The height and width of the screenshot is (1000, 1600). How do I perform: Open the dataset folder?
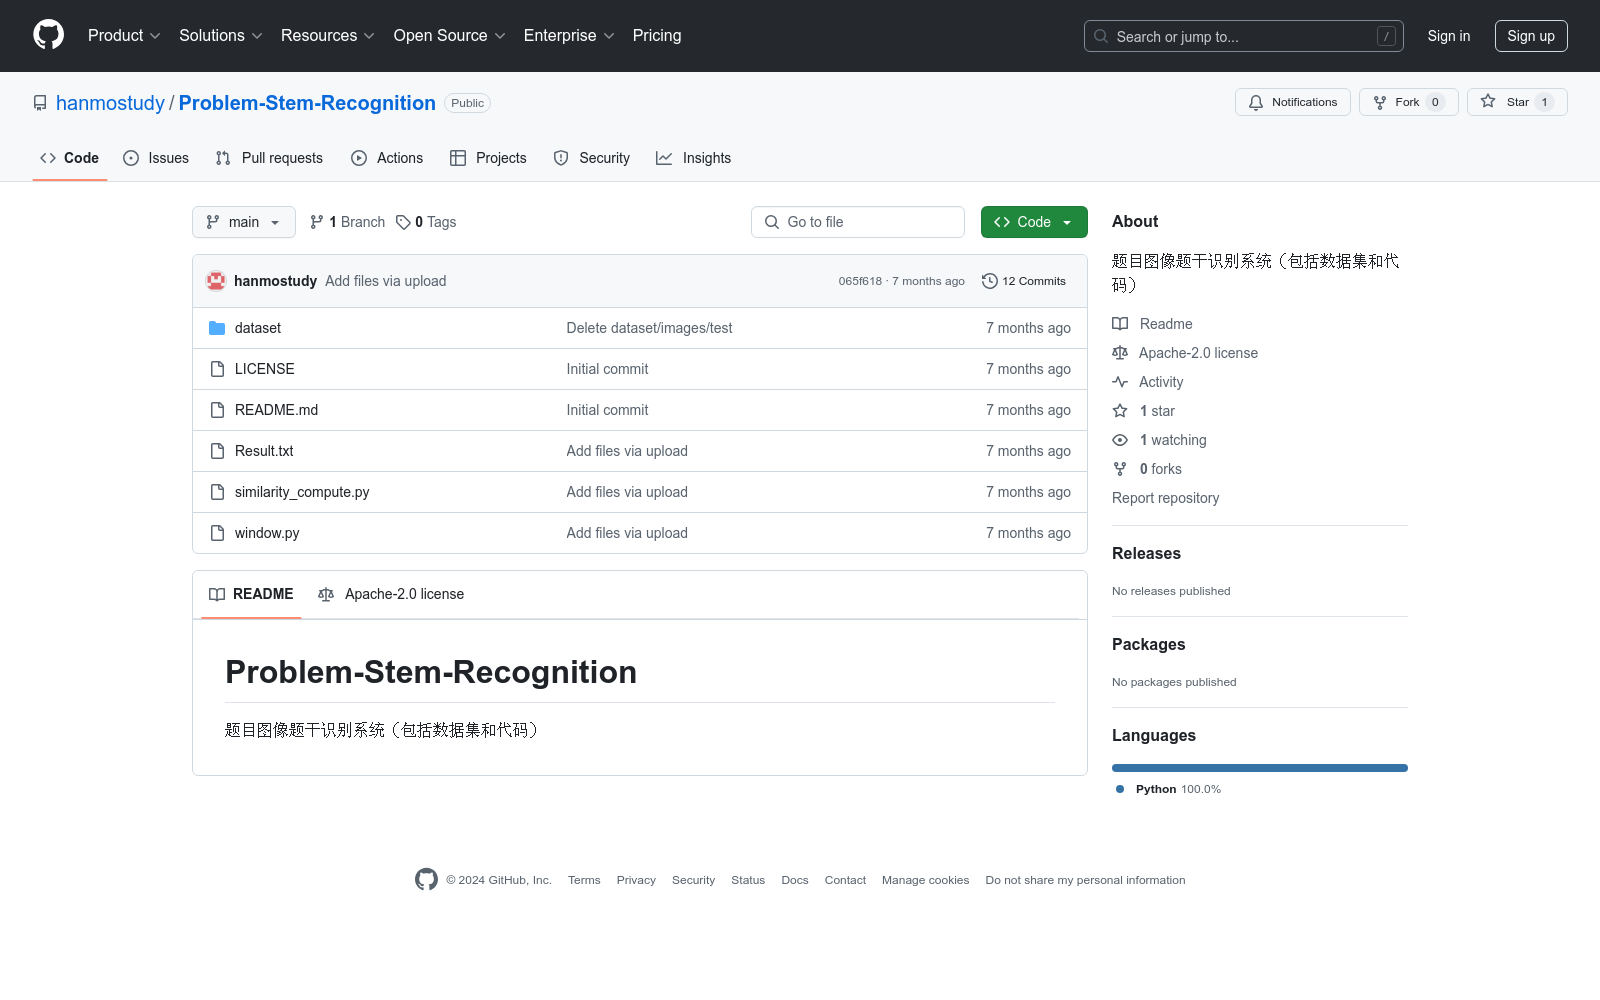click(x=258, y=328)
